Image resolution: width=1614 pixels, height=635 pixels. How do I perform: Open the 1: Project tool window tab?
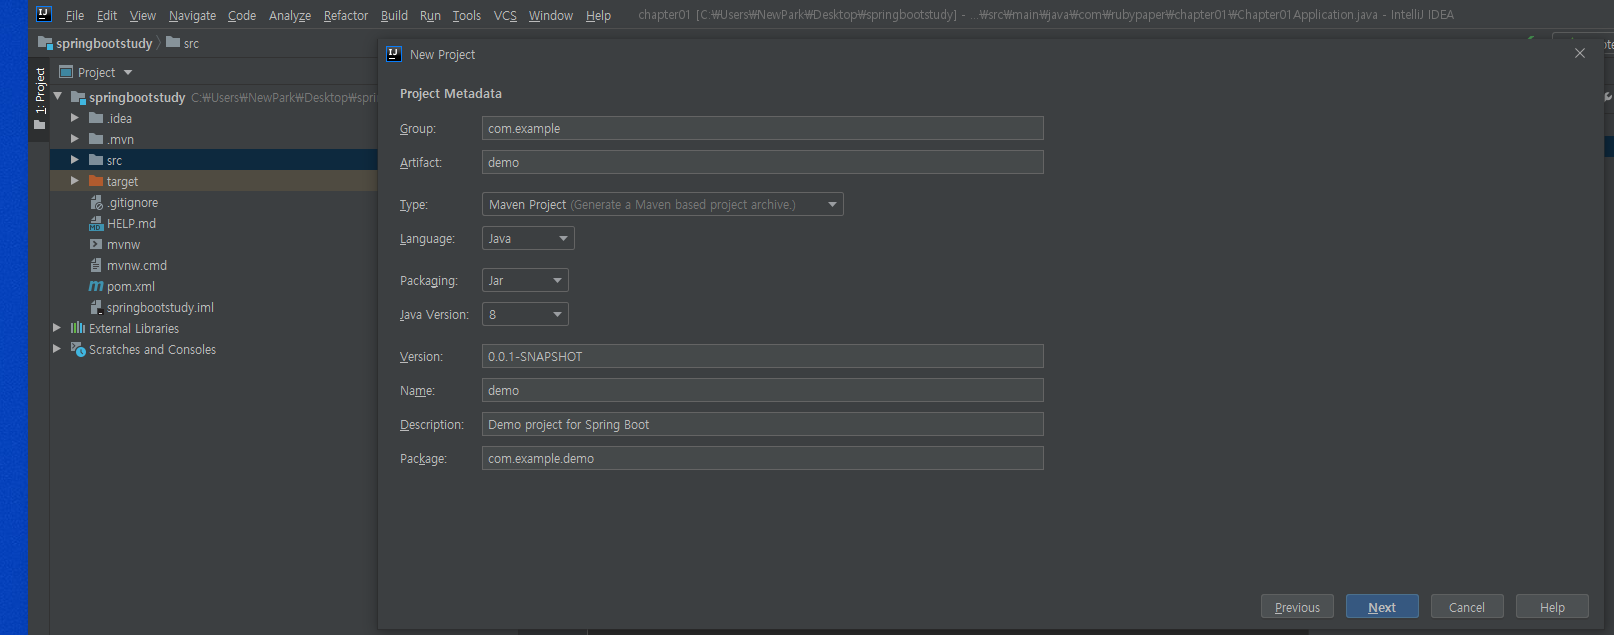(40, 98)
